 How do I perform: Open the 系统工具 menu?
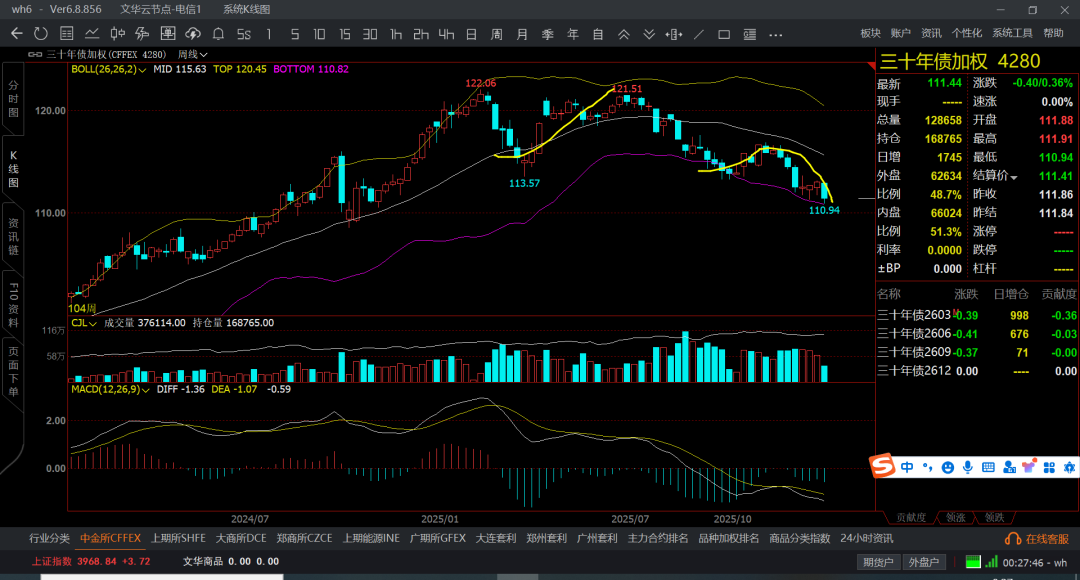(x=1012, y=33)
